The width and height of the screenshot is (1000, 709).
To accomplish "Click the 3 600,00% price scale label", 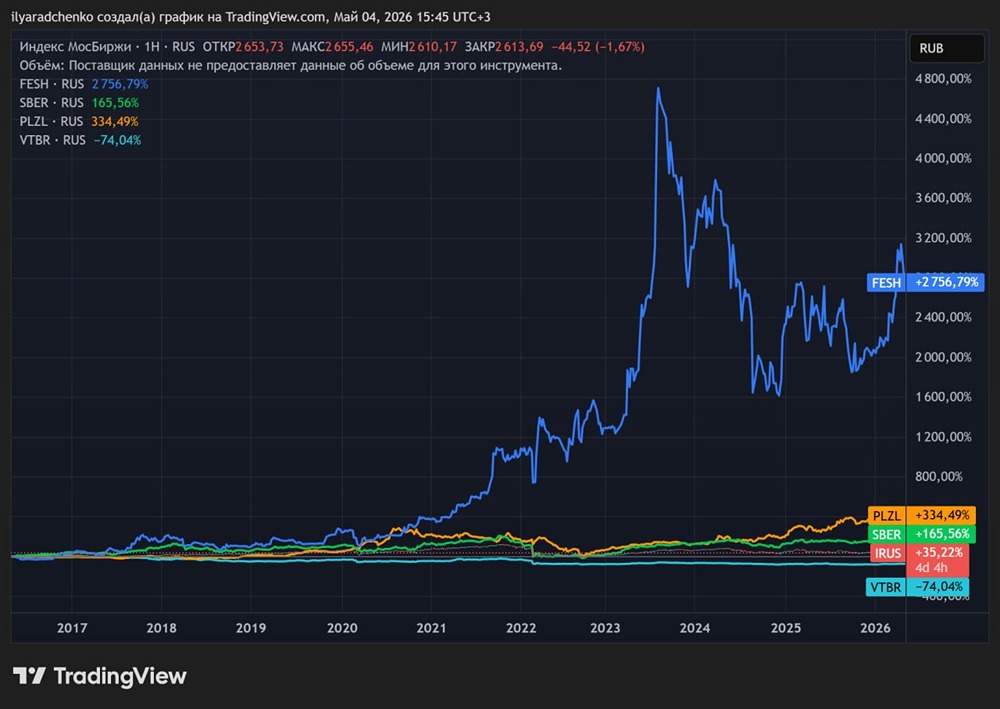I will [943, 198].
